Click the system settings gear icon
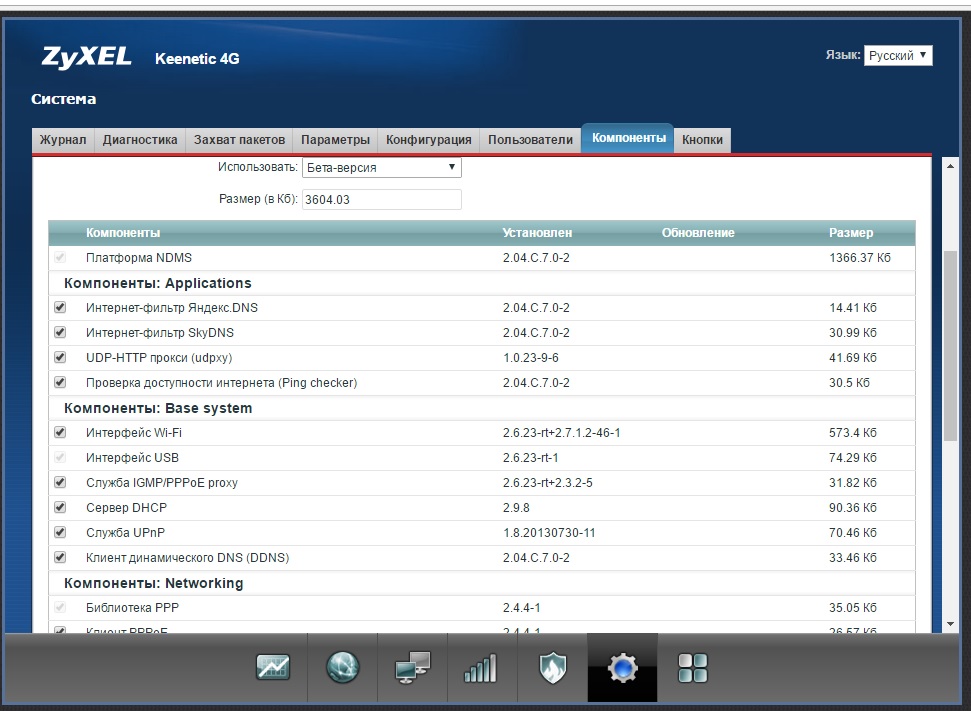 click(622, 667)
